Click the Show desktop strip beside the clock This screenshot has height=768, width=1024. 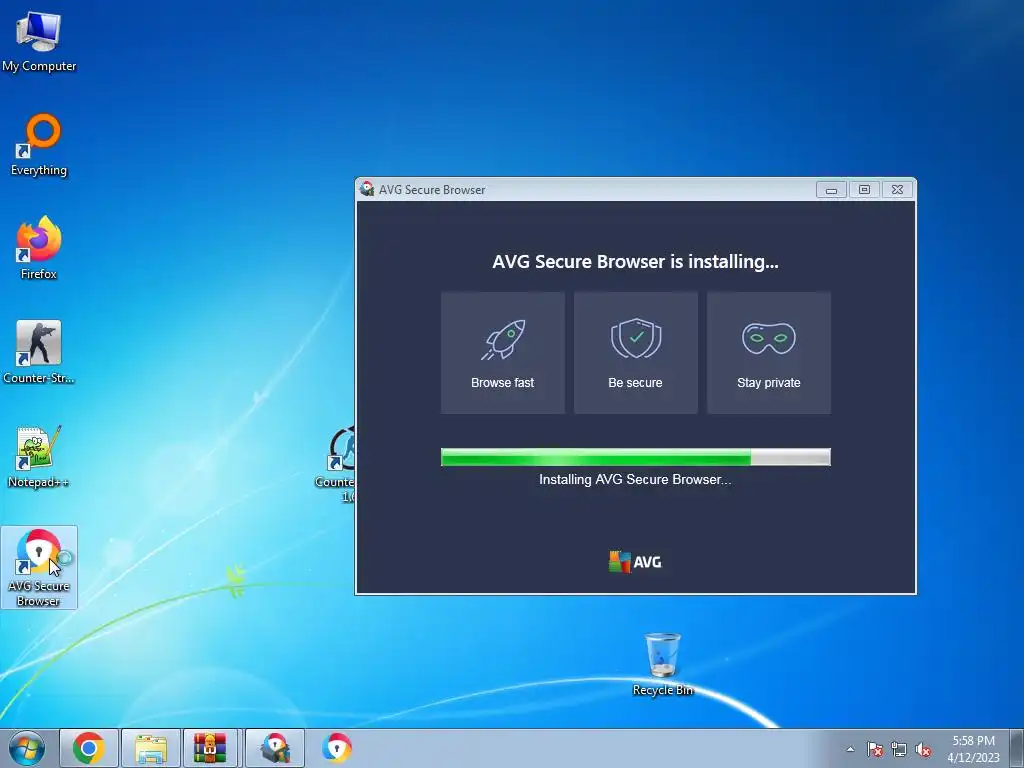click(x=1017, y=749)
